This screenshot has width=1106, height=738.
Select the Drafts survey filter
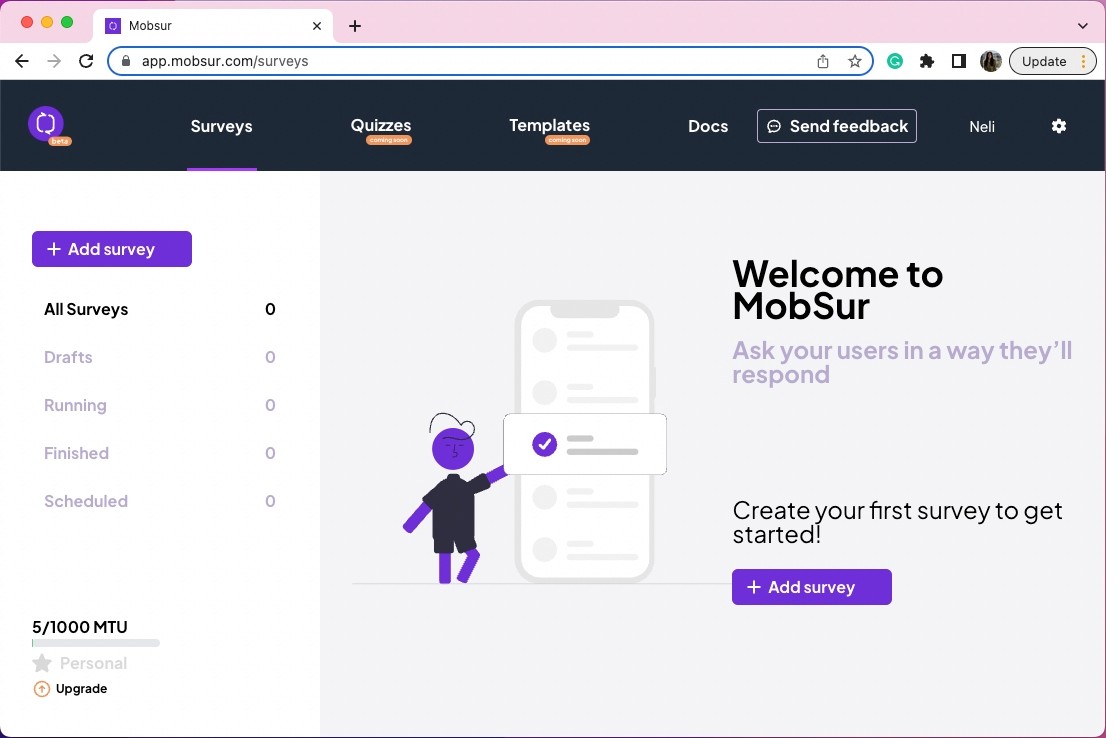click(x=159, y=357)
